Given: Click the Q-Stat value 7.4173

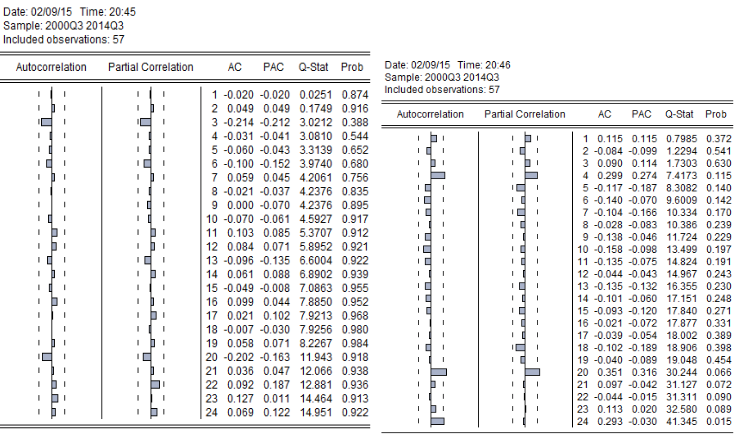Looking at the screenshot, I should [682, 176].
